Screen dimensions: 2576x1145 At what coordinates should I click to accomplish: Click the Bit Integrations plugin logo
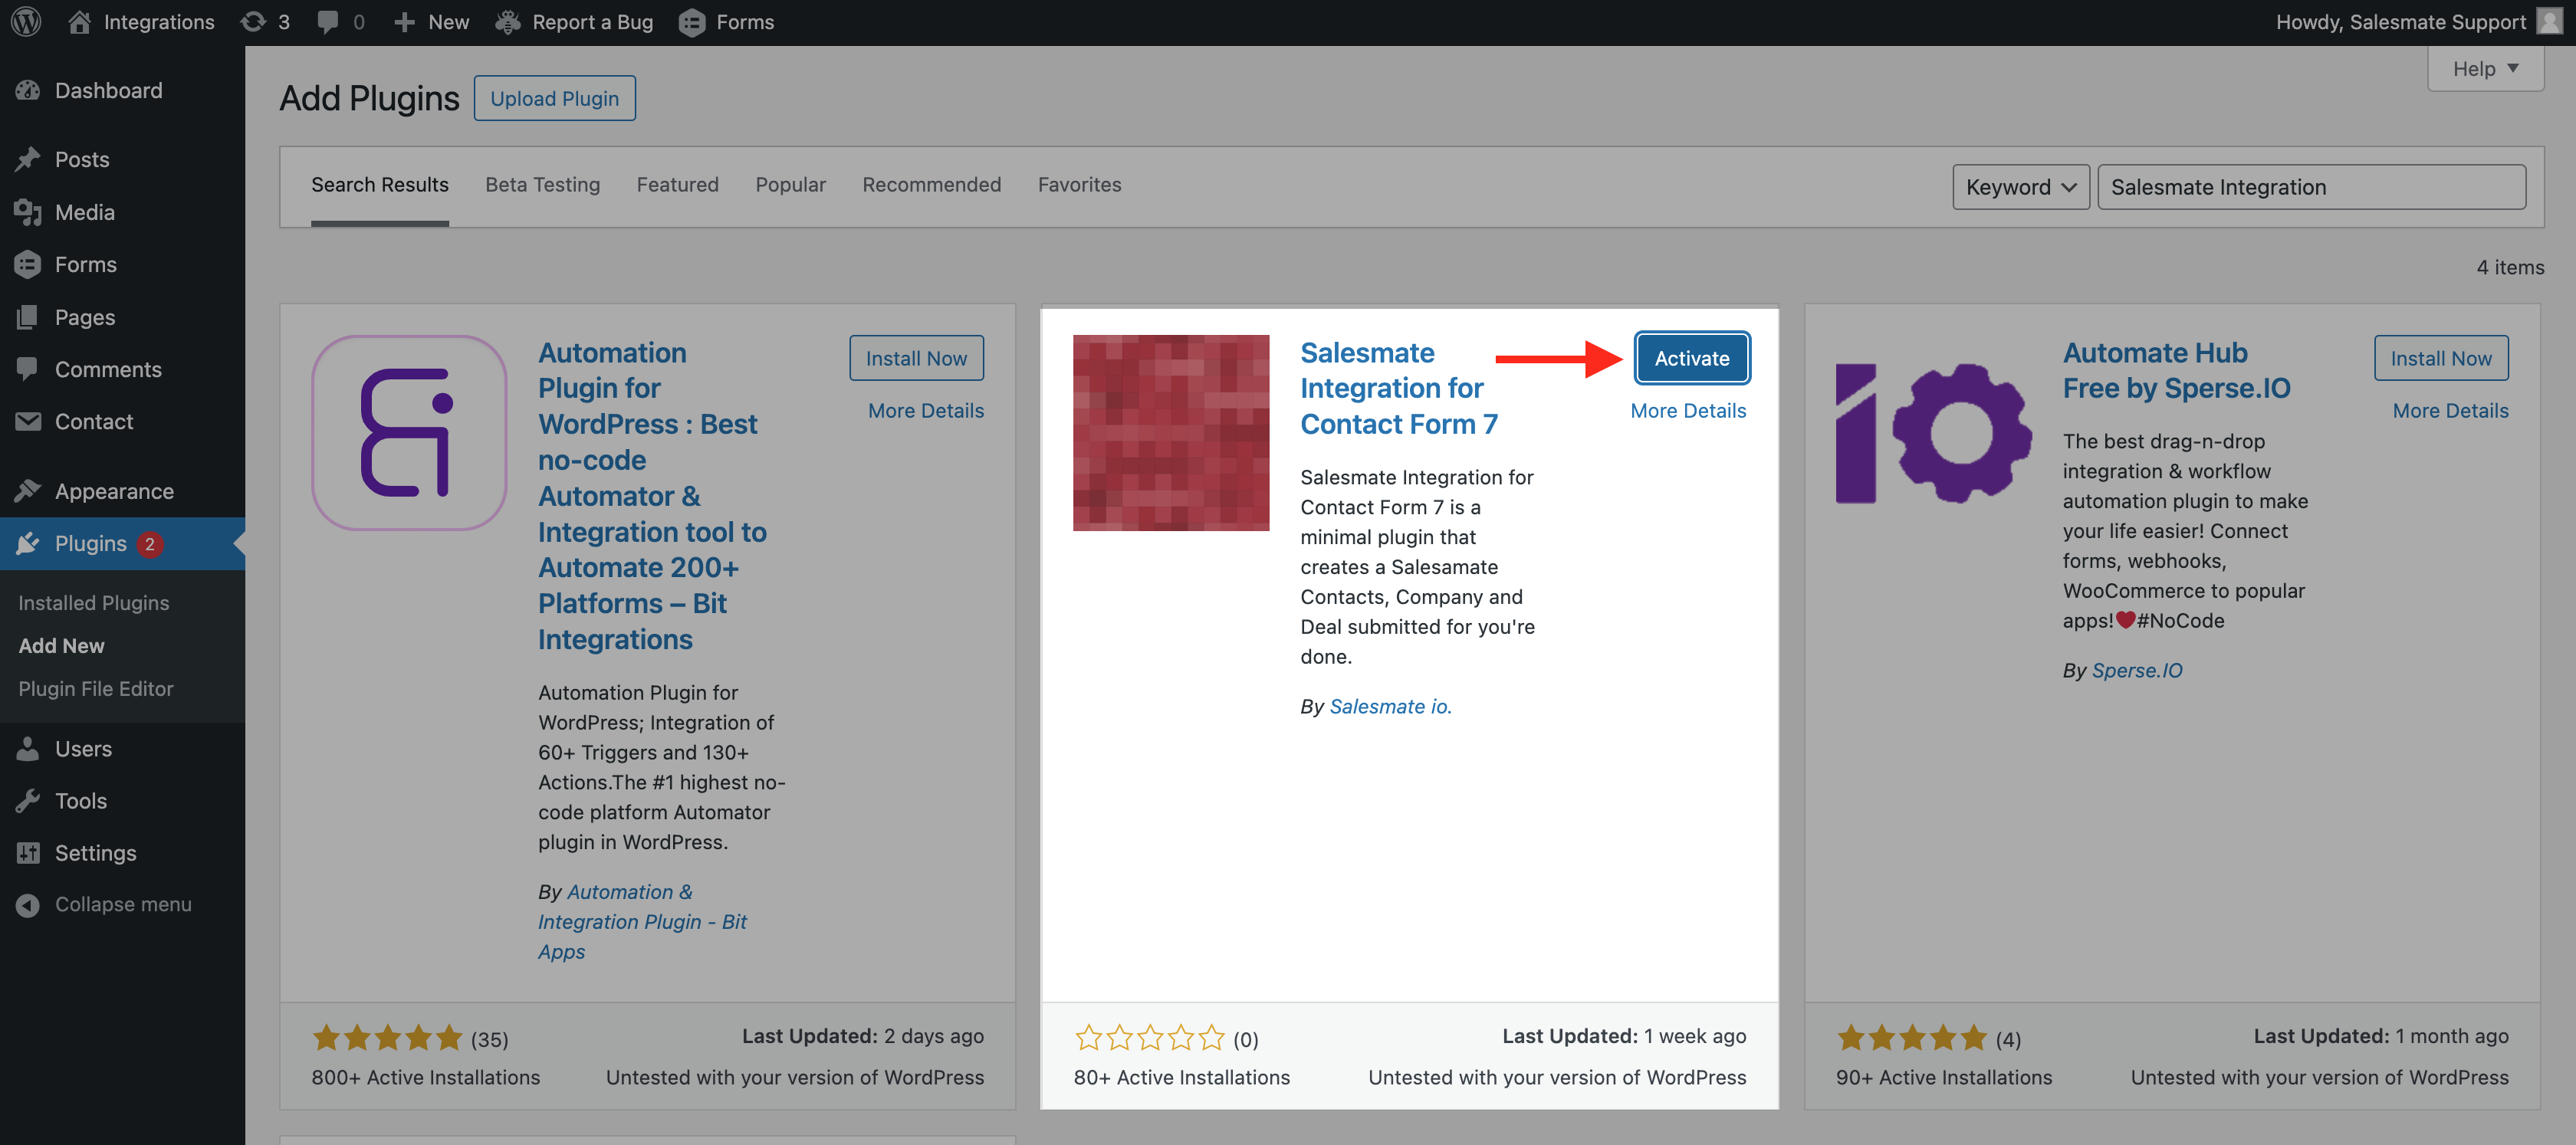[x=409, y=432]
